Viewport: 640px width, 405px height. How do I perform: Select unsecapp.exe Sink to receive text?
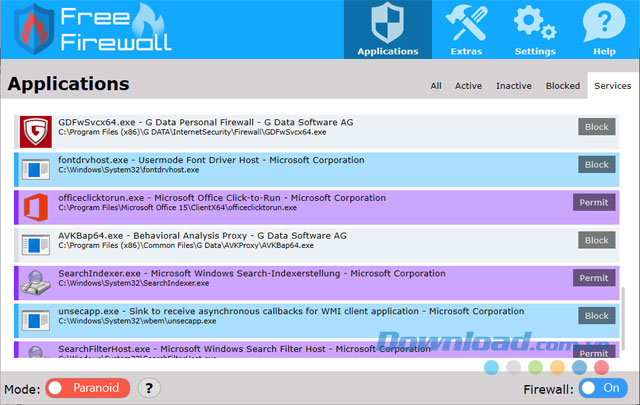click(x=291, y=311)
